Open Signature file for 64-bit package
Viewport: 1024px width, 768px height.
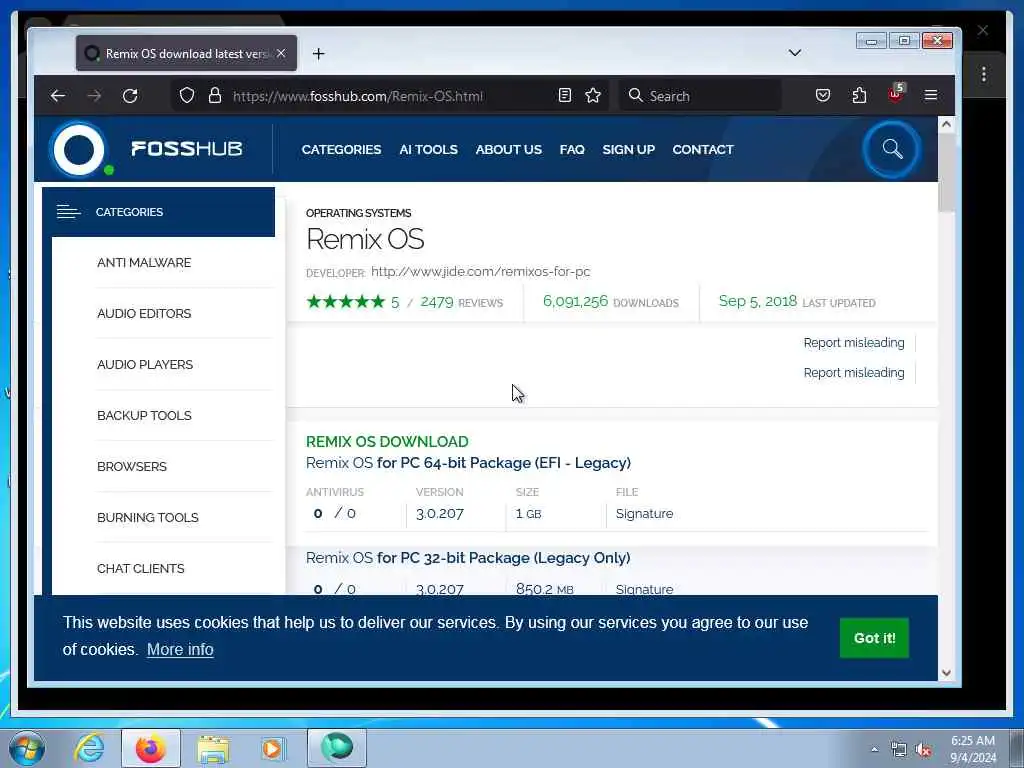pyautogui.click(x=644, y=513)
